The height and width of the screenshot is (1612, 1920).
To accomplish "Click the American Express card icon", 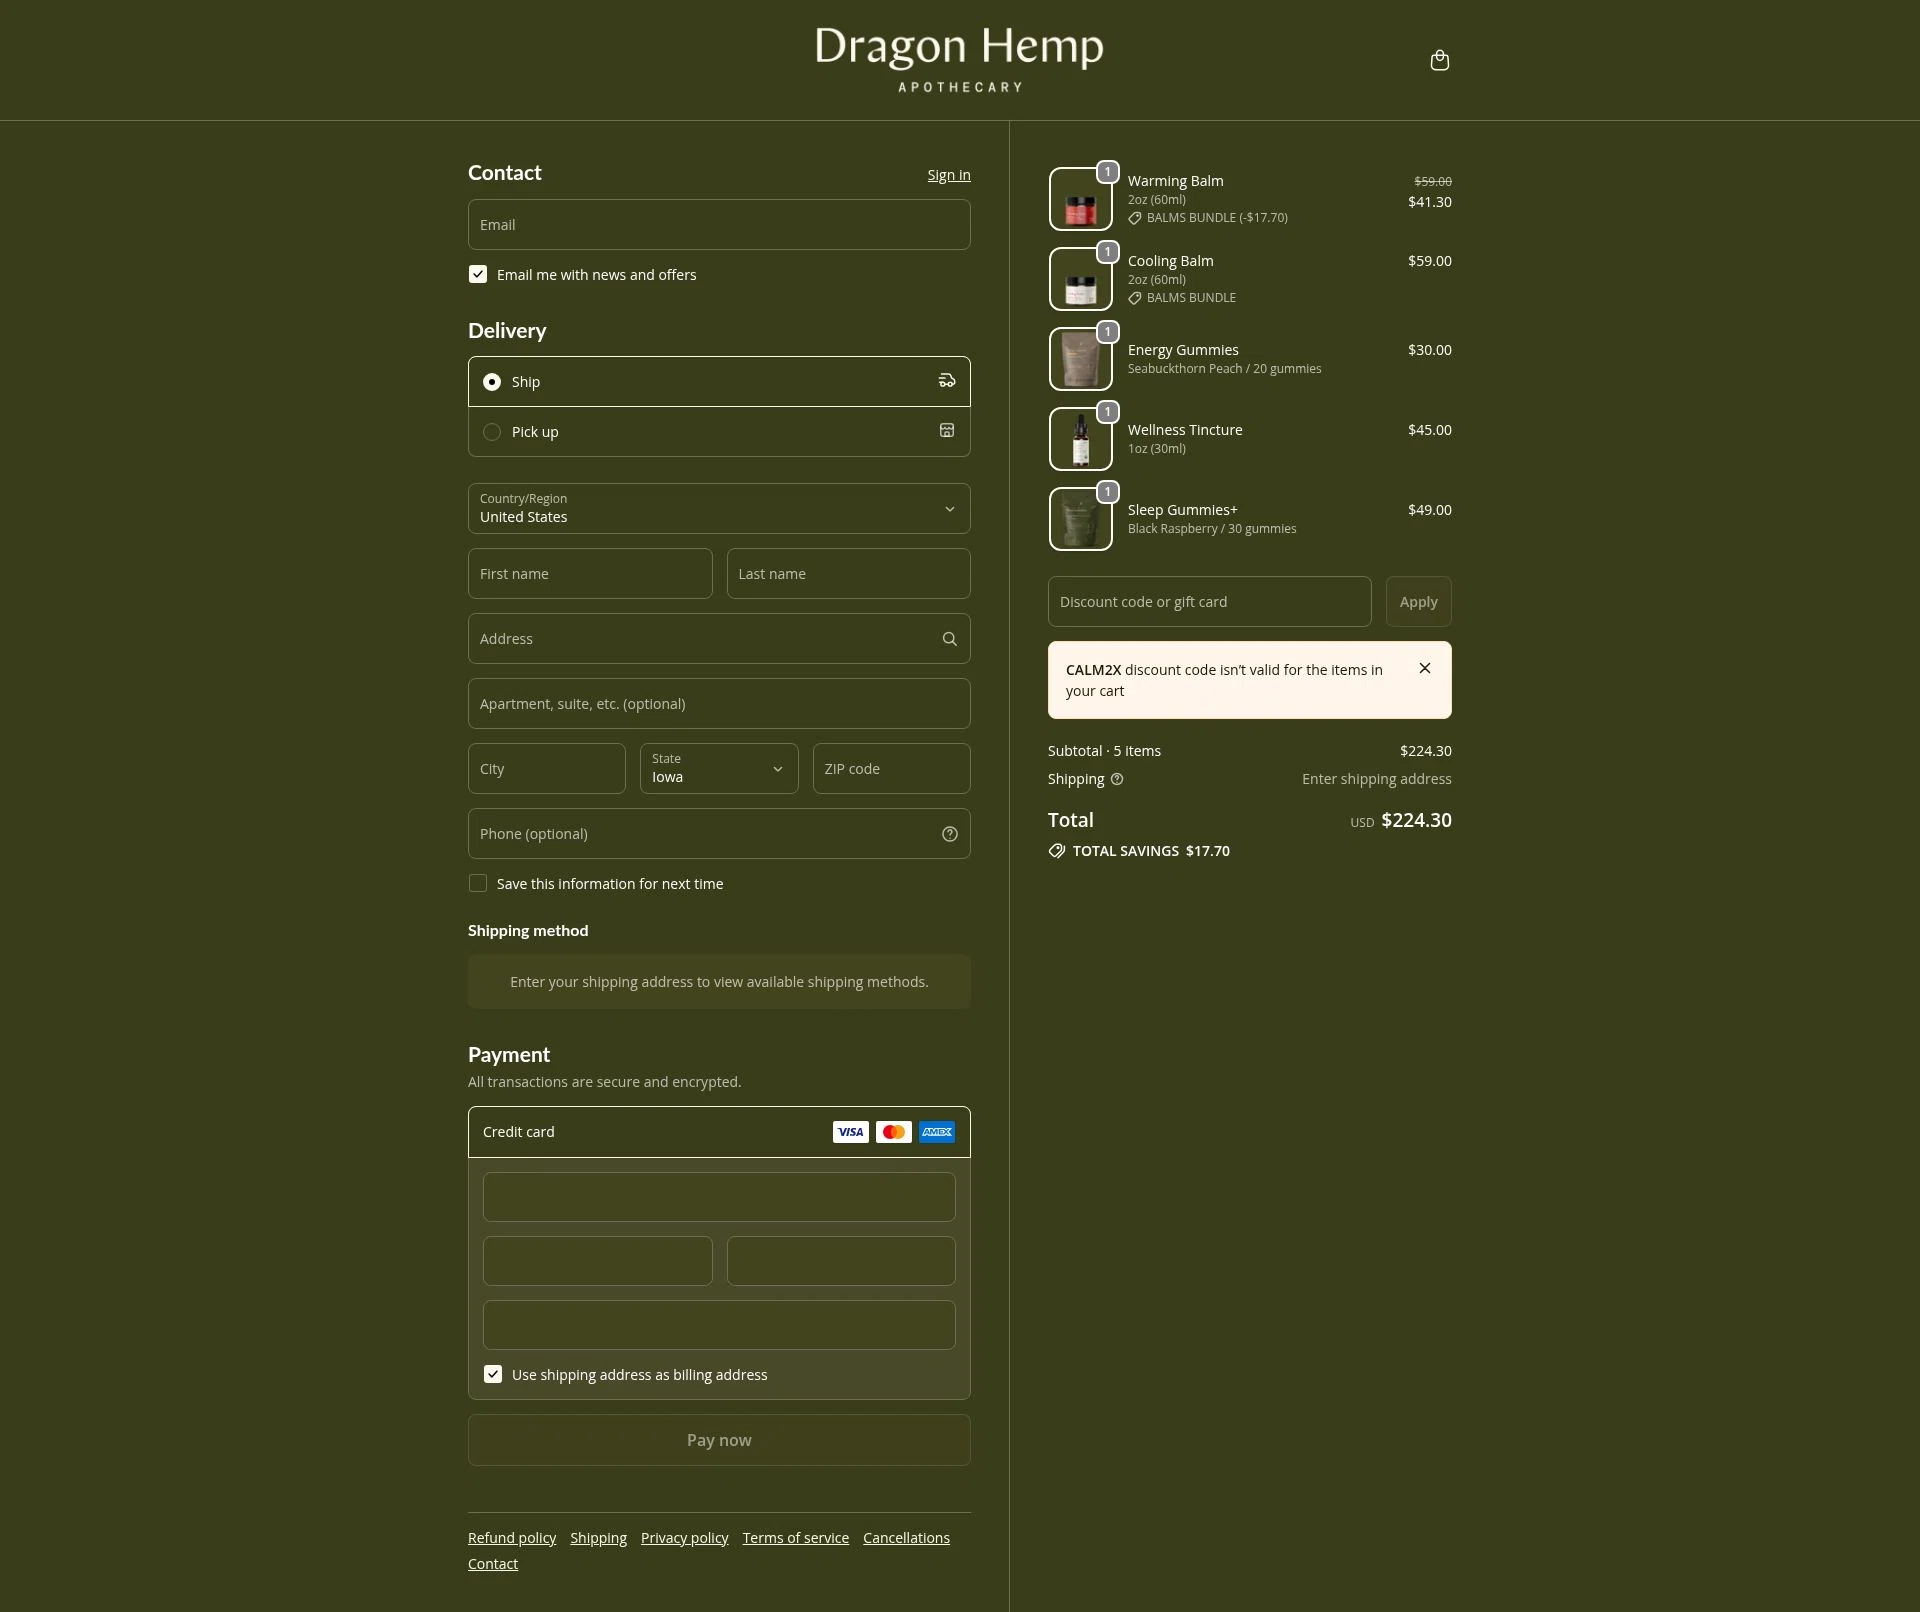I will point(936,1132).
